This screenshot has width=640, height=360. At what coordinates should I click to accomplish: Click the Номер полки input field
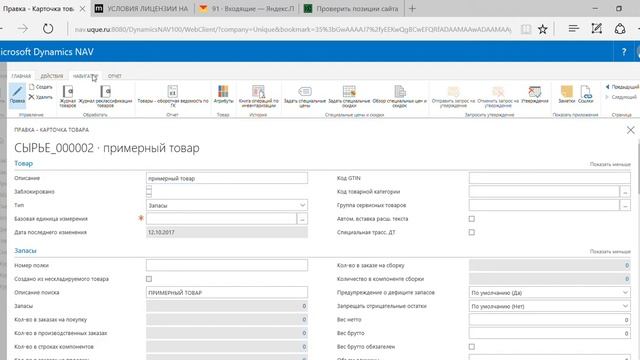227,265
